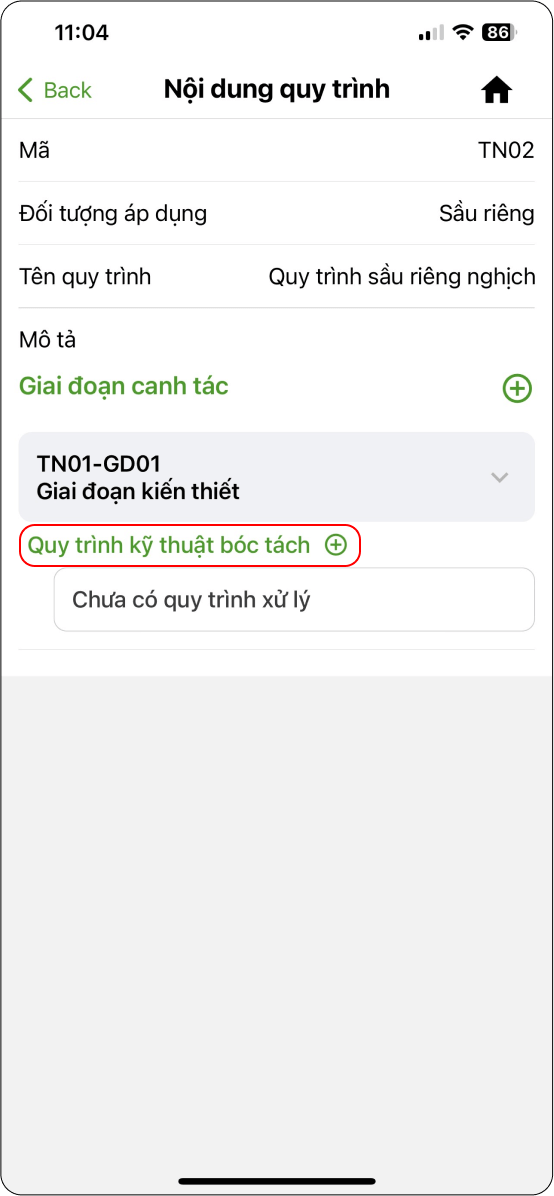Tap the Back text label

[67, 90]
